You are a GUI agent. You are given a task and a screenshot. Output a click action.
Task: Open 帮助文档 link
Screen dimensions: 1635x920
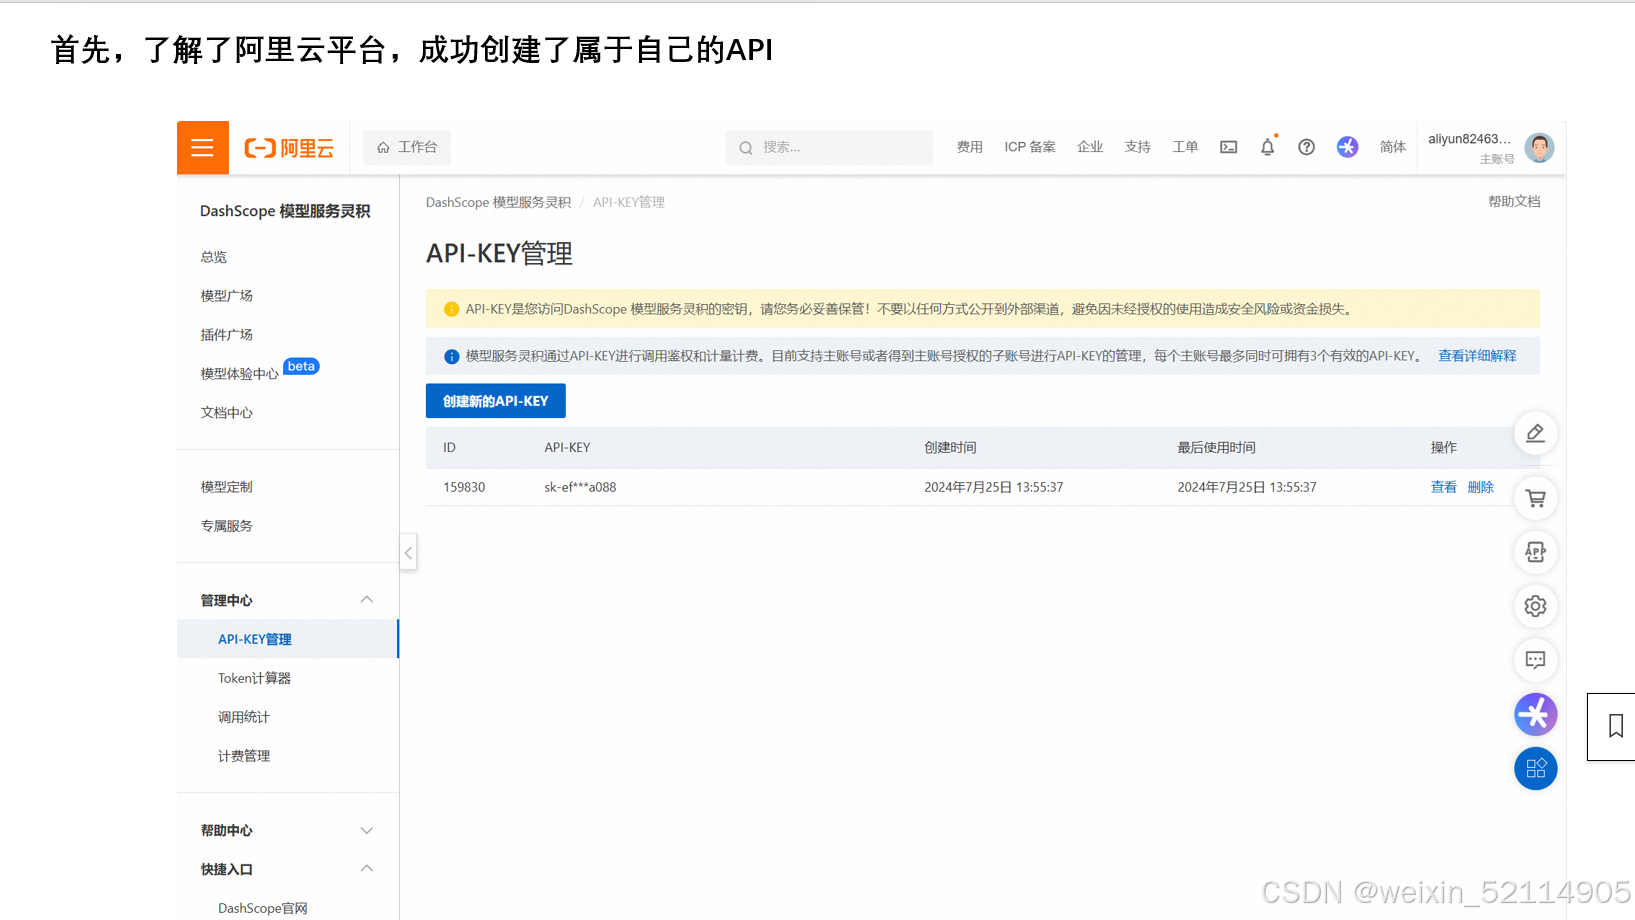pos(1514,202)
